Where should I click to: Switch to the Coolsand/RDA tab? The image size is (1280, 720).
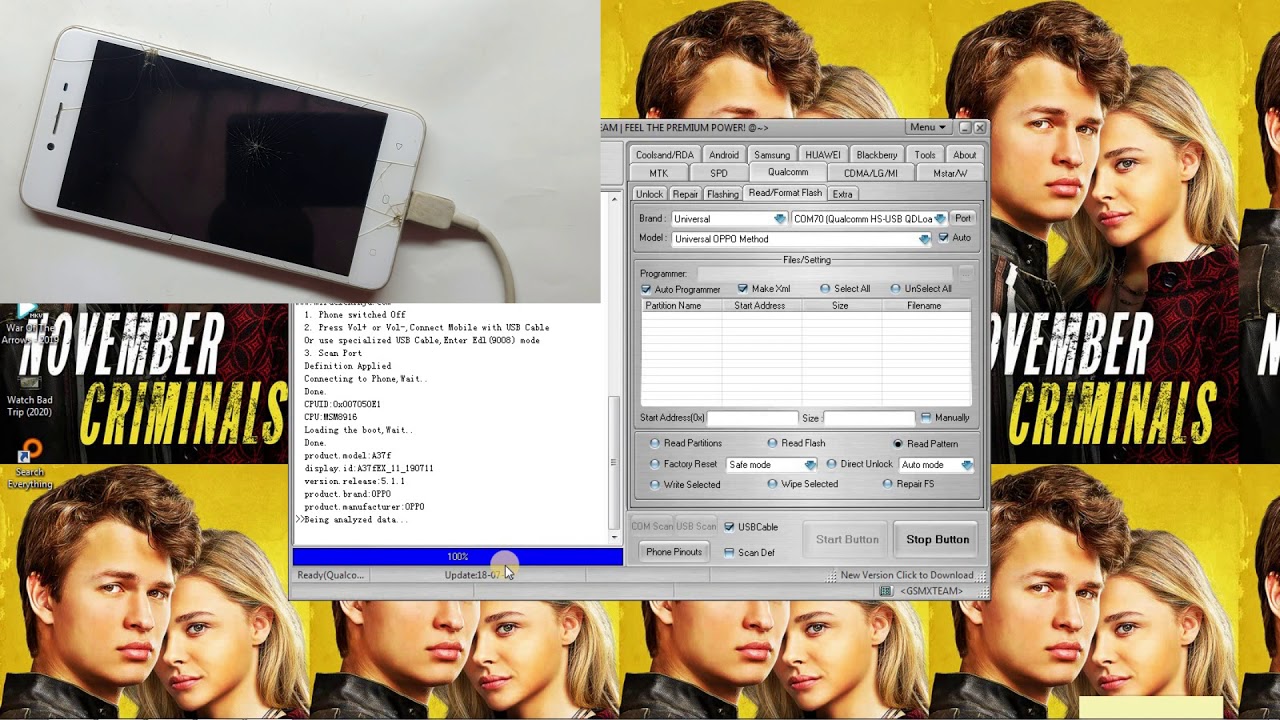click(x=665, y=155)
